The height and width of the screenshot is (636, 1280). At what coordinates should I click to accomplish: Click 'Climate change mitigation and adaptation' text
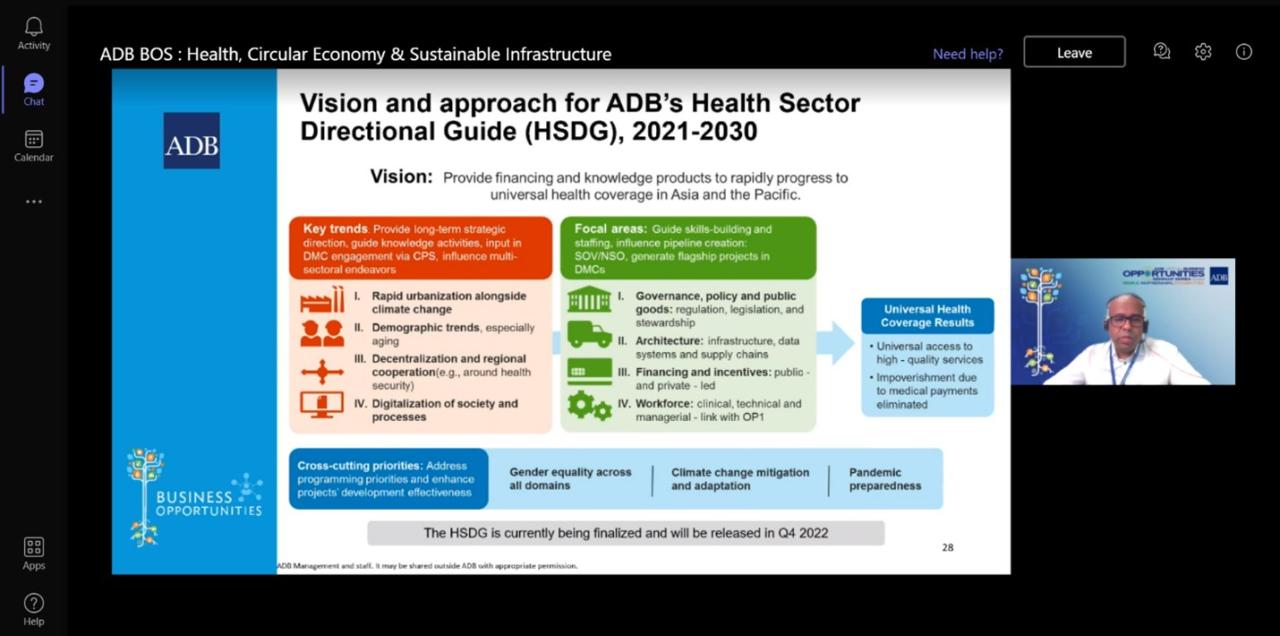tap(740, 479)
